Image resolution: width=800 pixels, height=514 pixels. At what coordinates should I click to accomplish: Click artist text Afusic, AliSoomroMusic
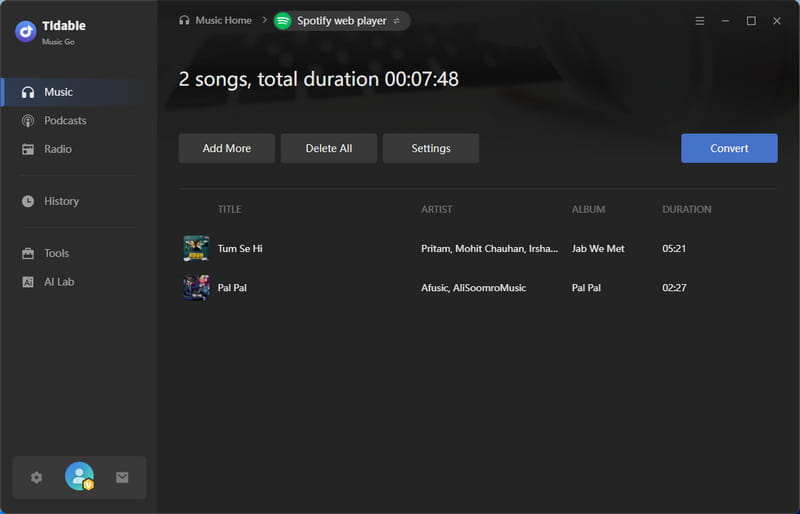click(473, 288)
